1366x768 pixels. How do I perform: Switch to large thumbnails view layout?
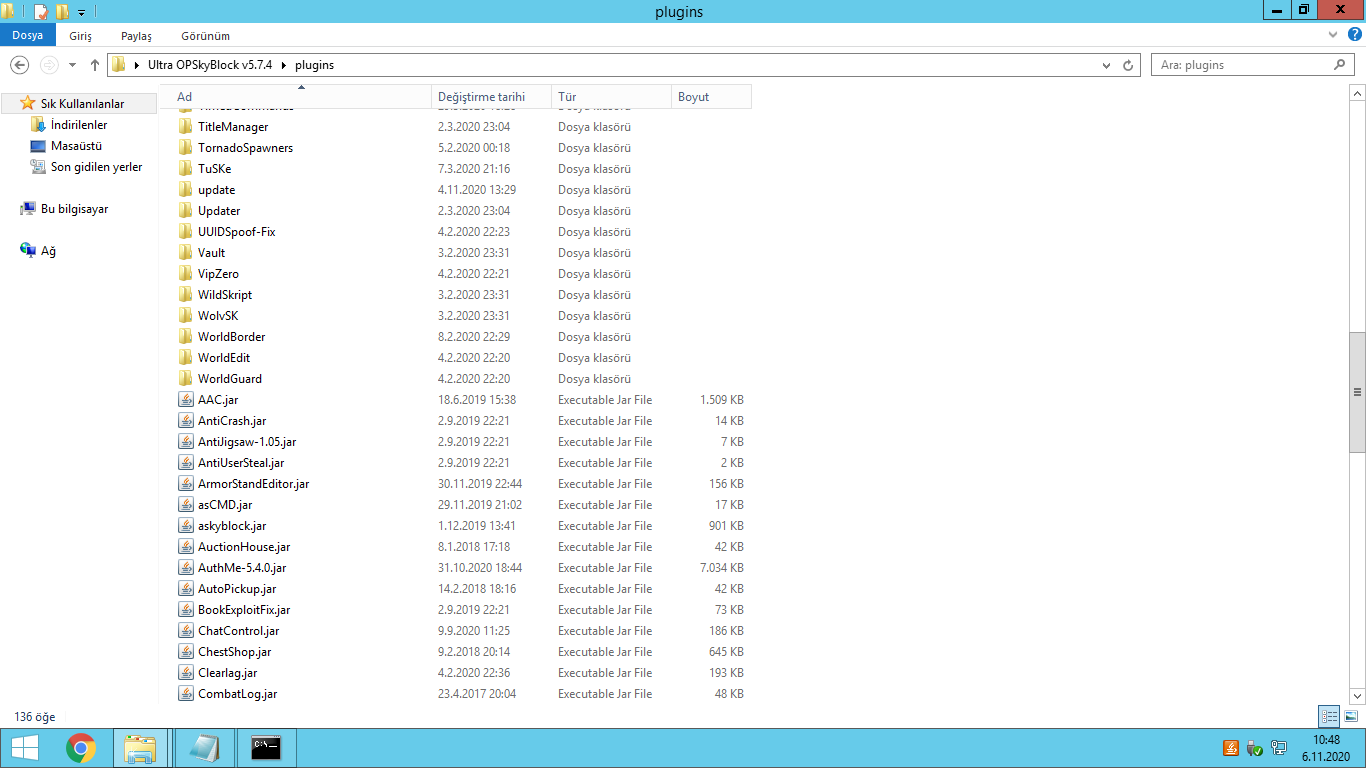1351,716
